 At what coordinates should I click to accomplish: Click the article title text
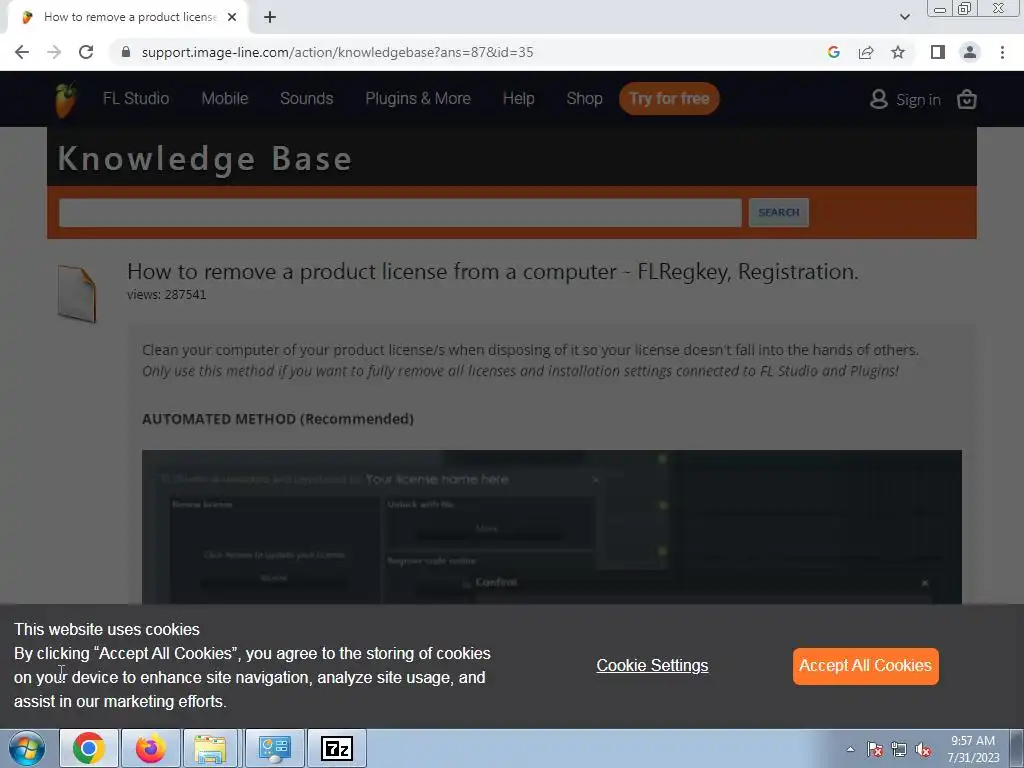pos(492,272)
